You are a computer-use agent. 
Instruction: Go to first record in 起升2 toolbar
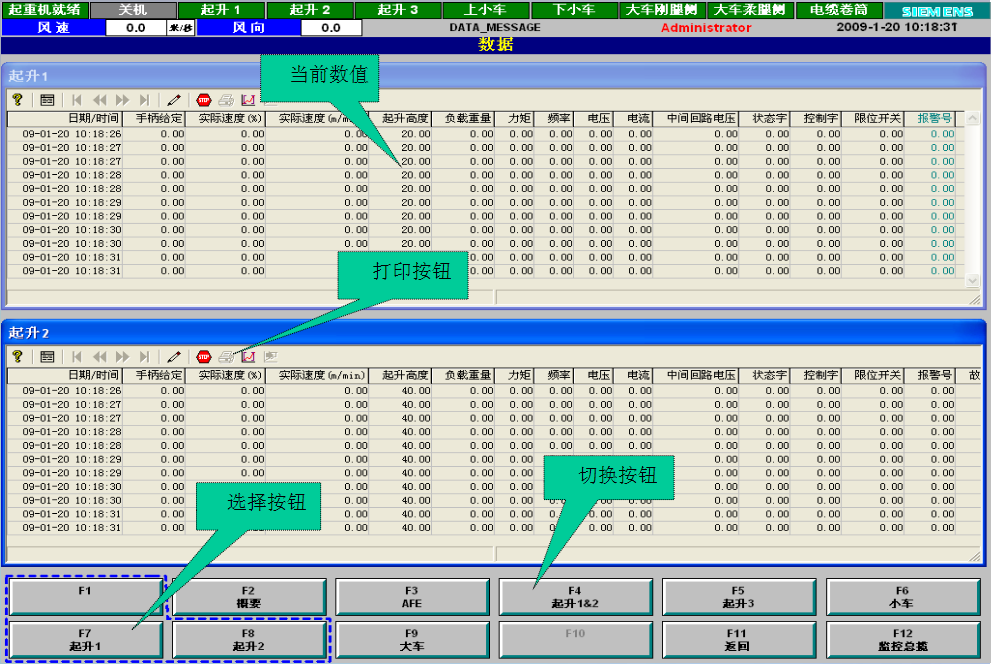click(77, 356)
